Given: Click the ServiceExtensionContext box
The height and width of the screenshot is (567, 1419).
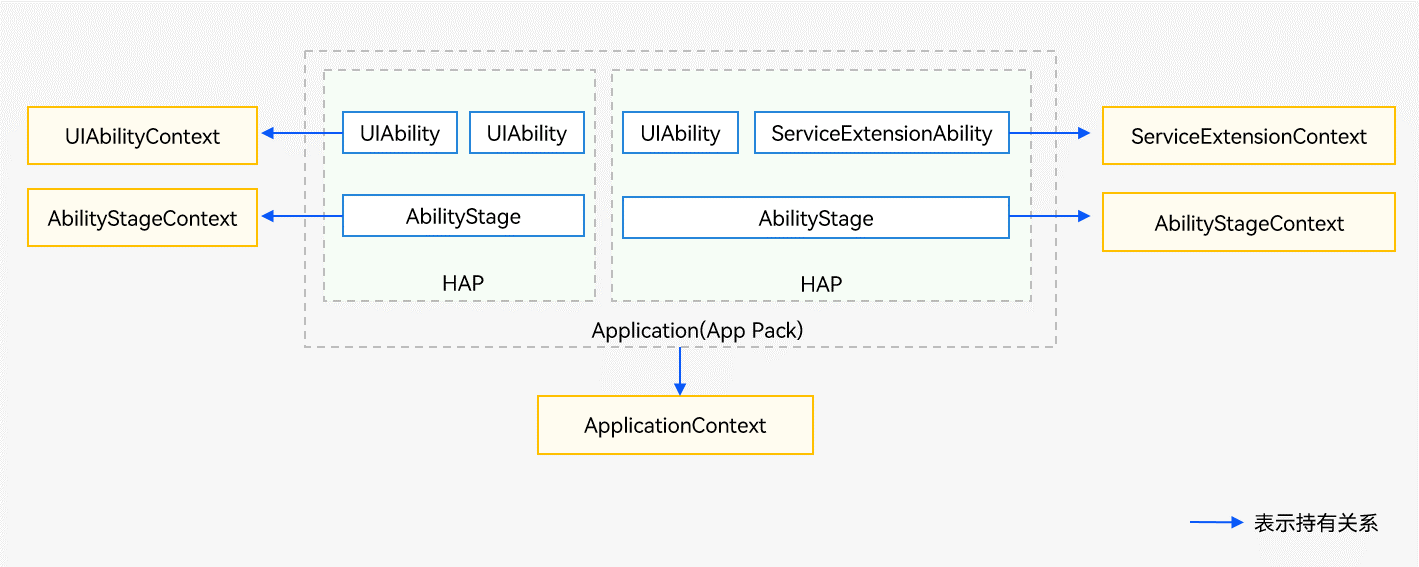Looking at the screenshot, I should (x=1248, y=136).
